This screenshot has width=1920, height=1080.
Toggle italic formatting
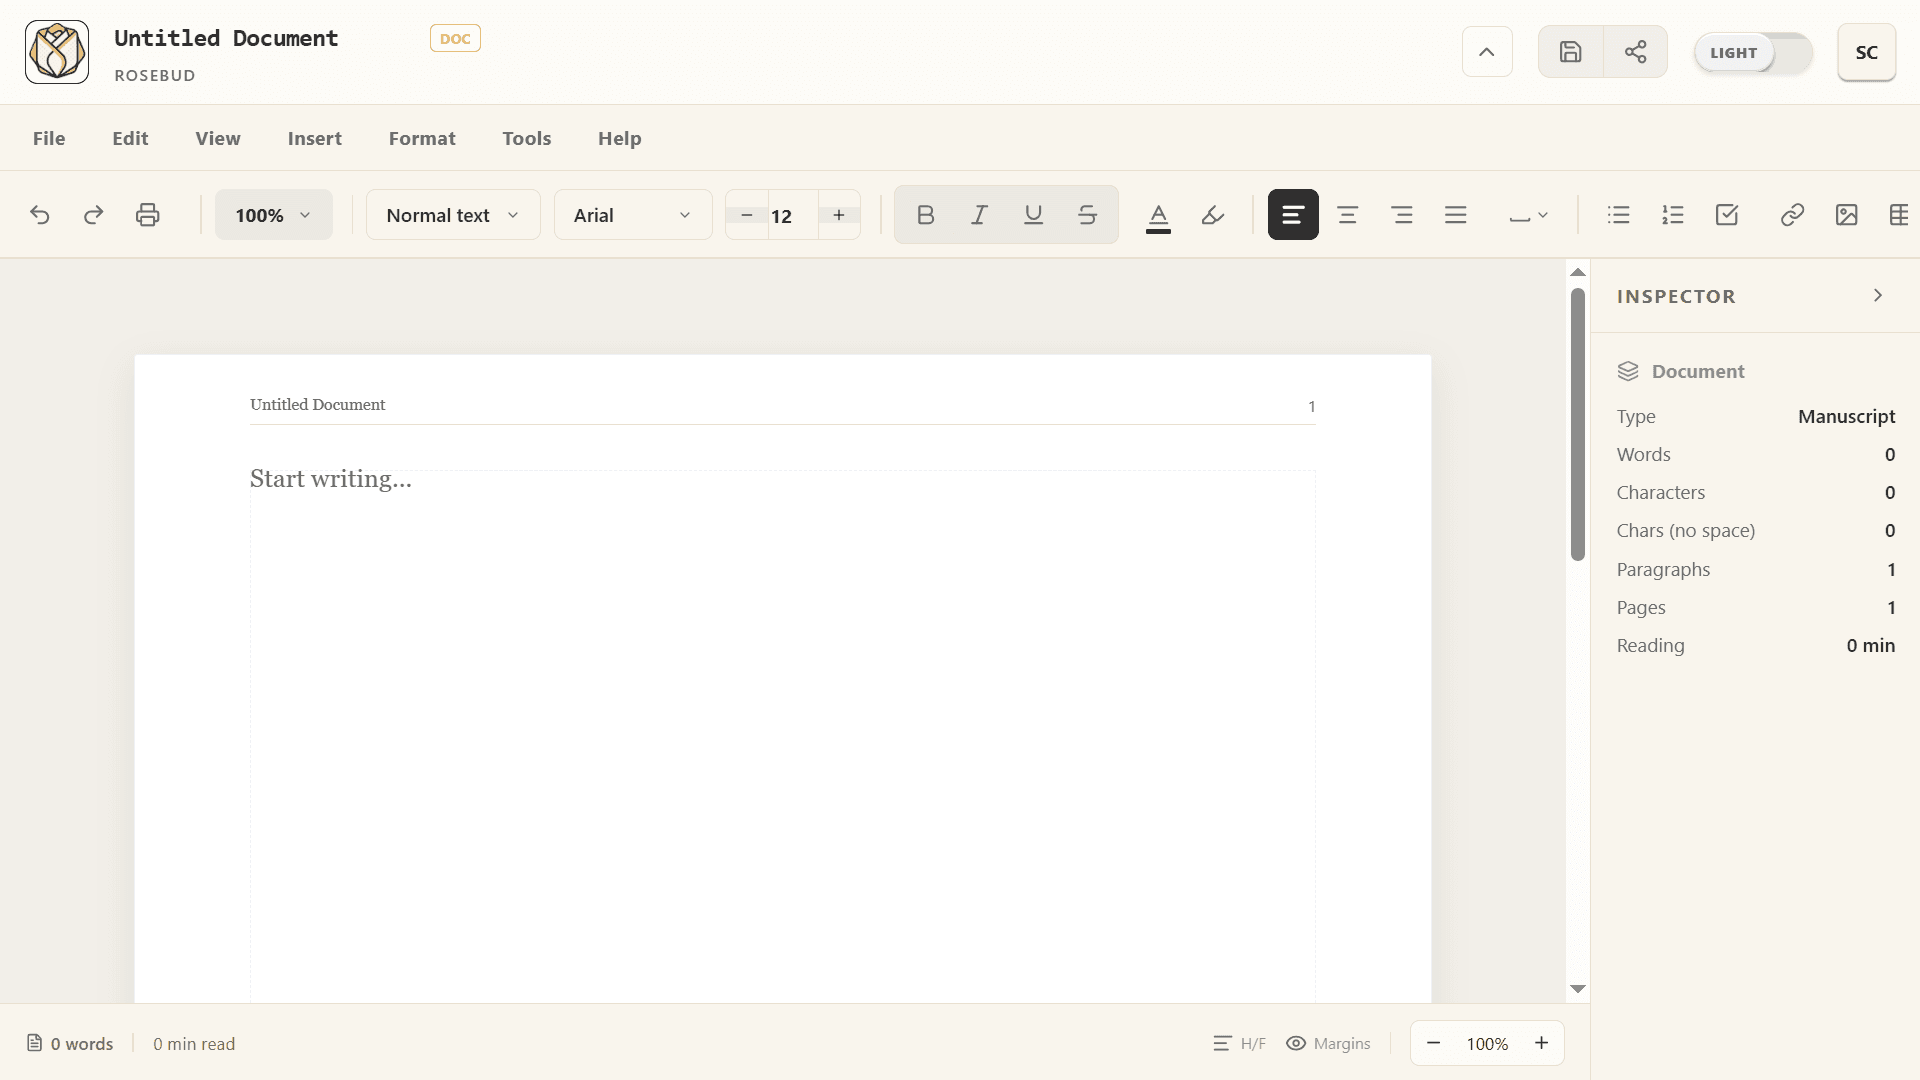pyautogui.click(x=979, y=215)
